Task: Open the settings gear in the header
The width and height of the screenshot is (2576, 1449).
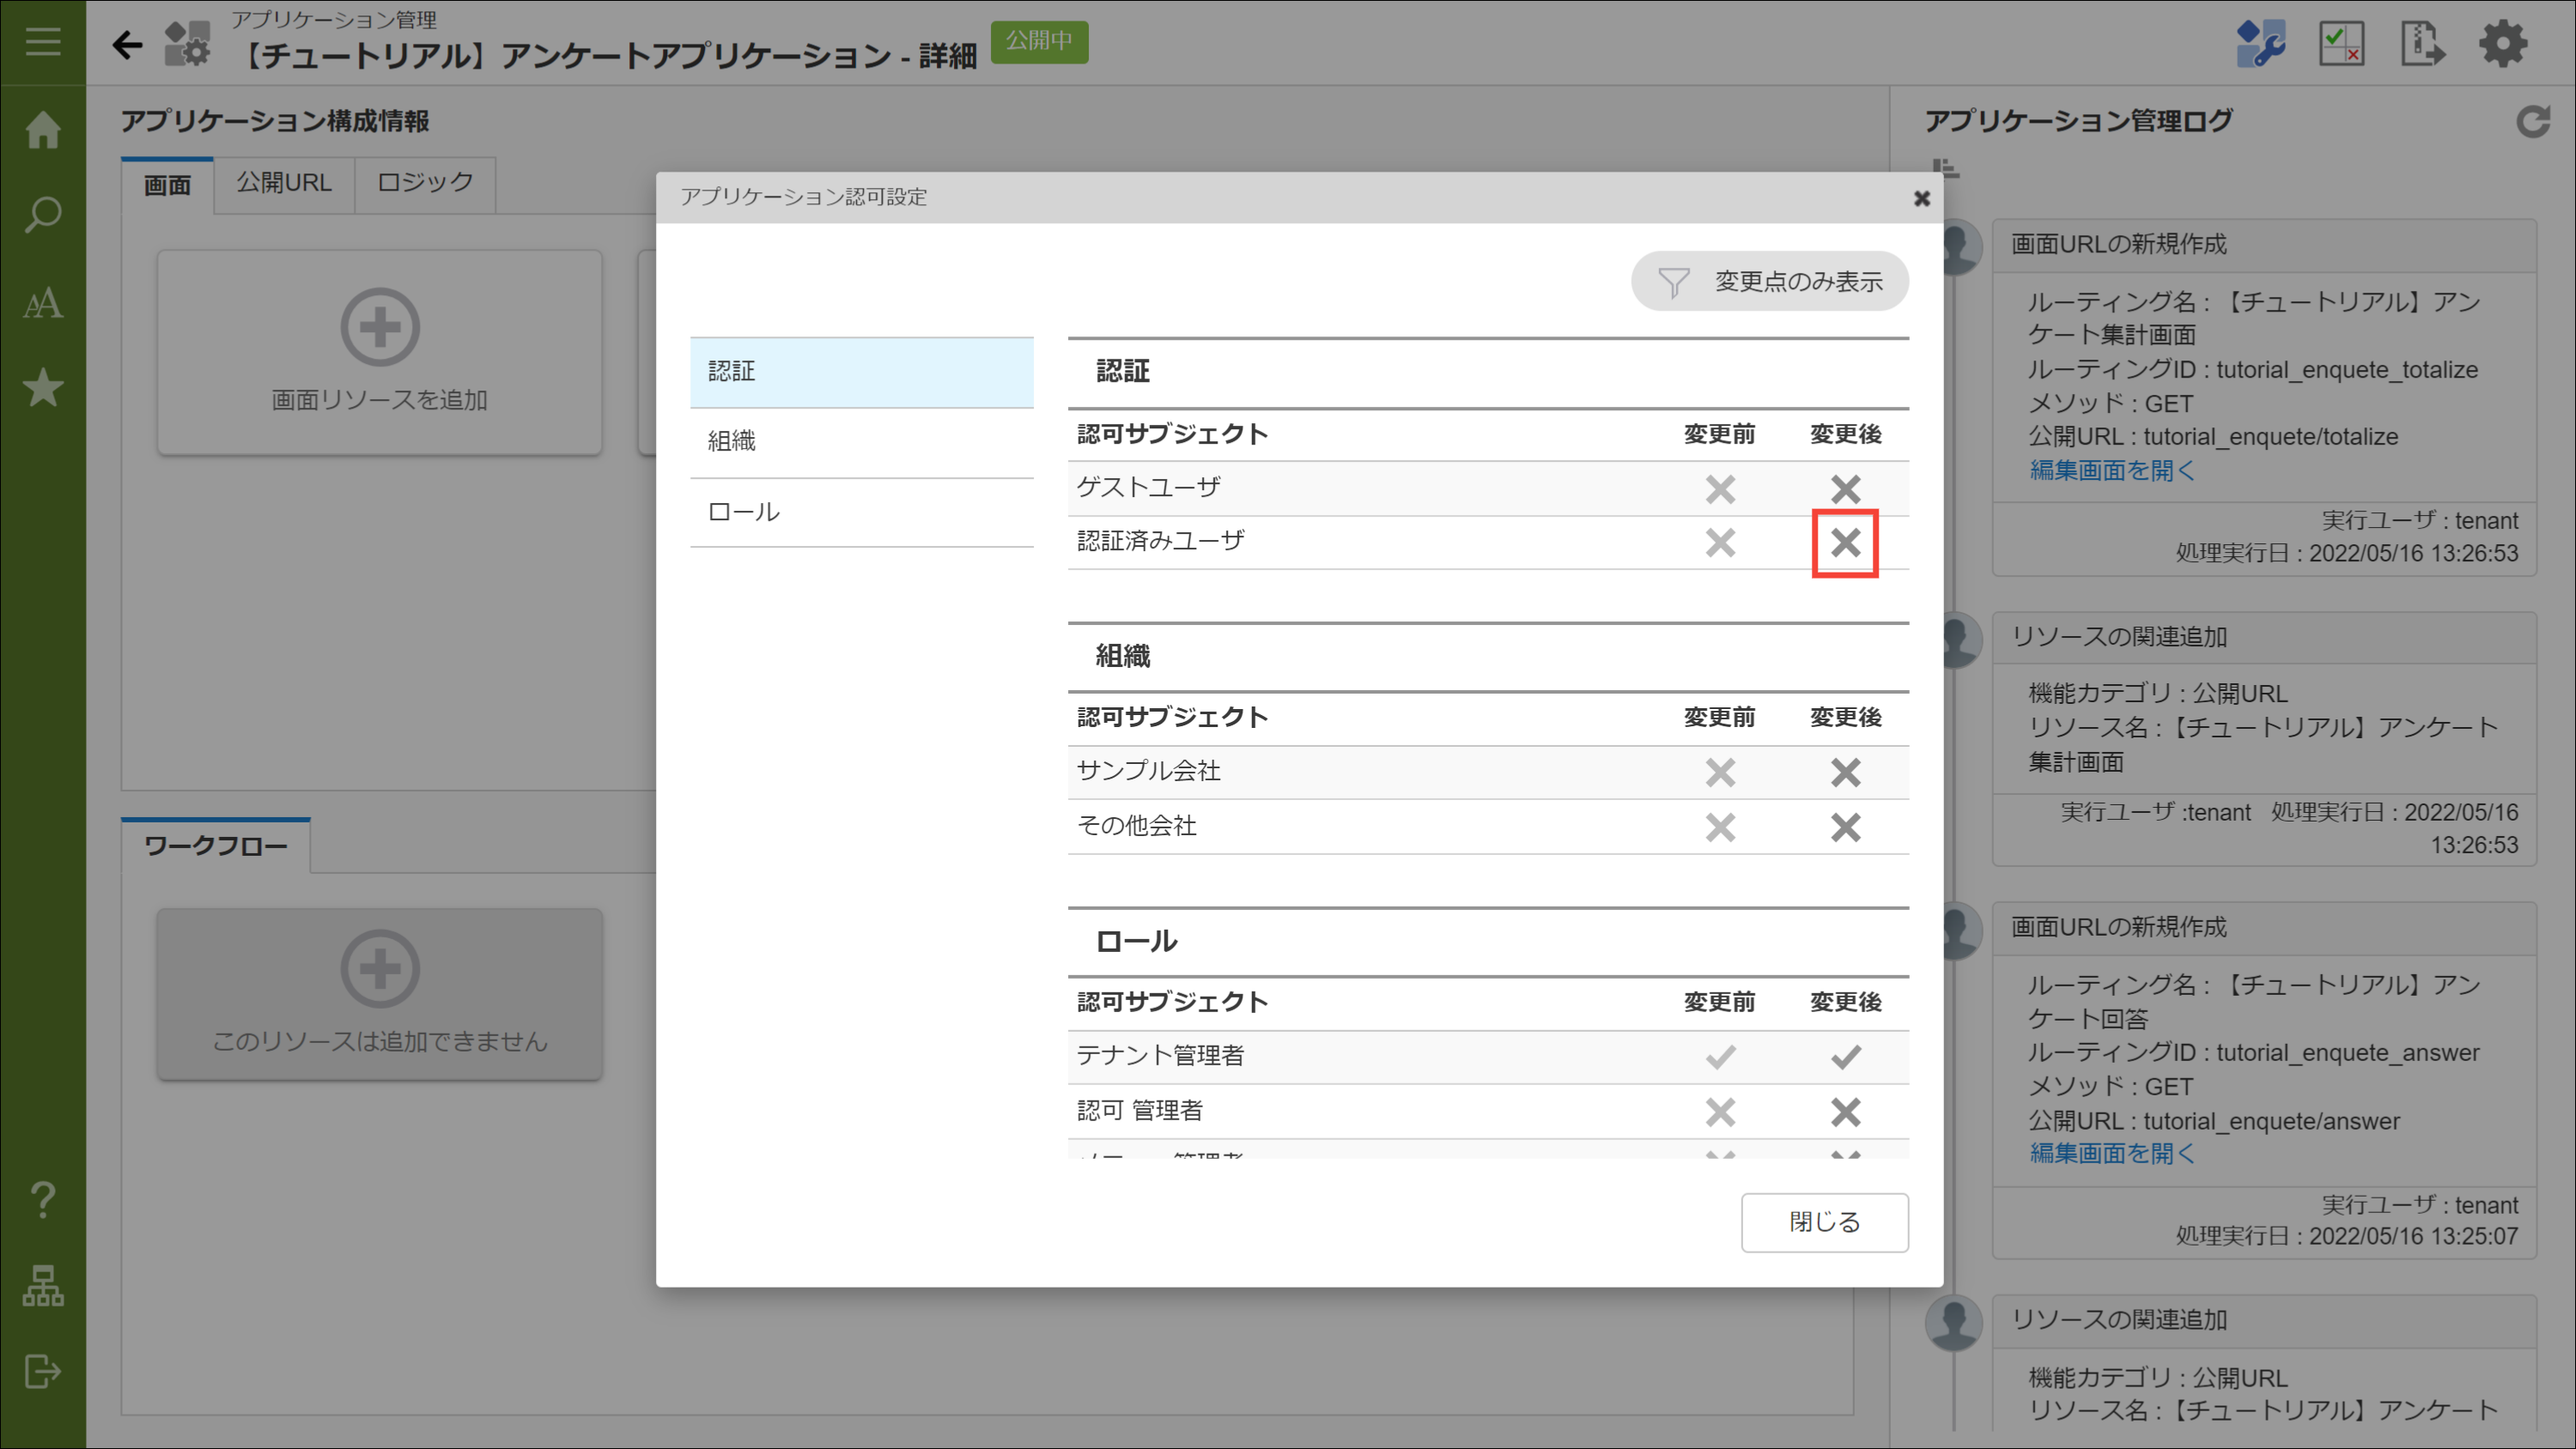Action: [2503, 44]
